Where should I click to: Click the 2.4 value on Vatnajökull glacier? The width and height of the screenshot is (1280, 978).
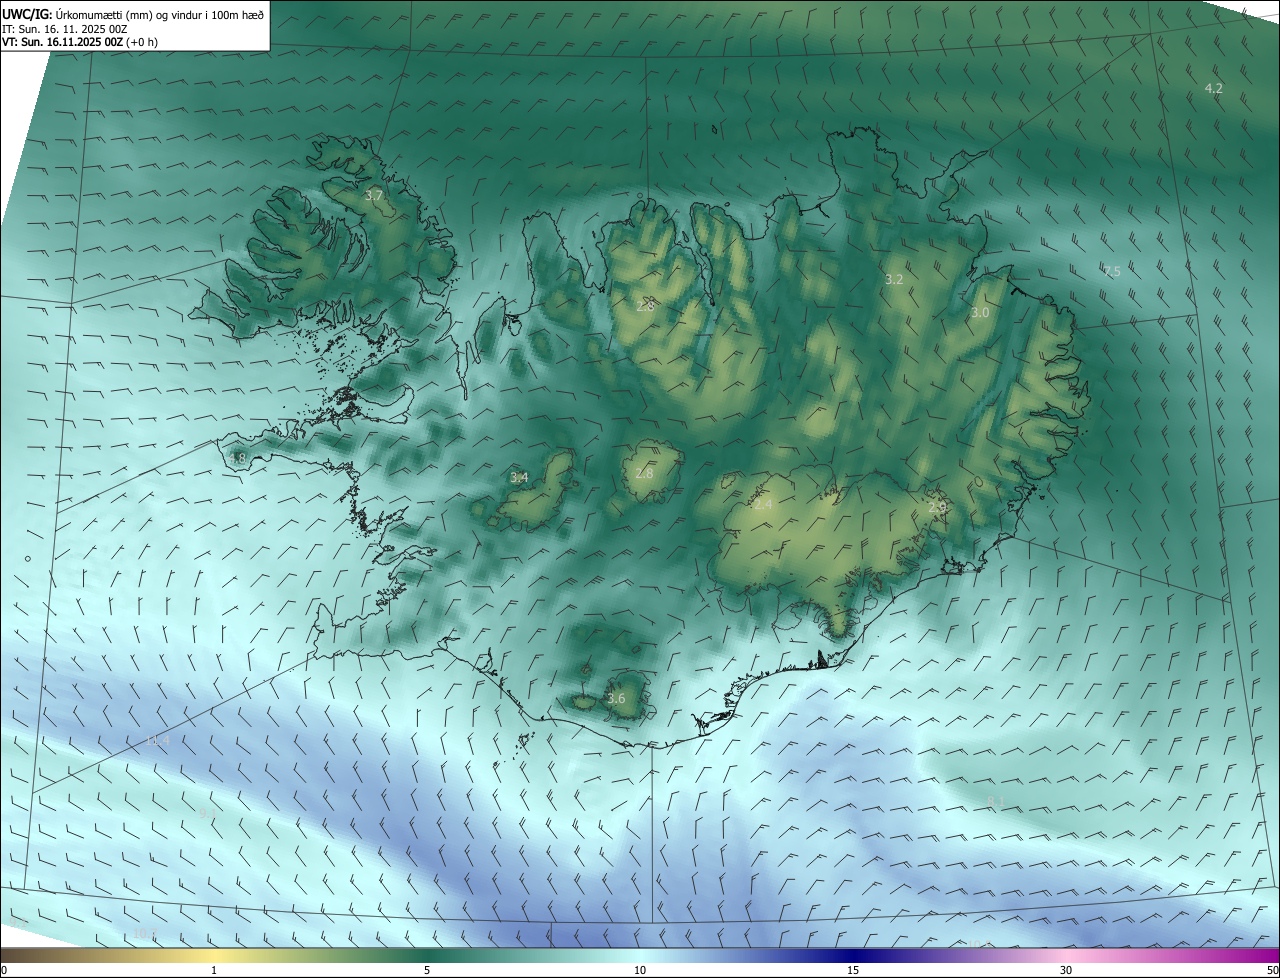point(763,505)
